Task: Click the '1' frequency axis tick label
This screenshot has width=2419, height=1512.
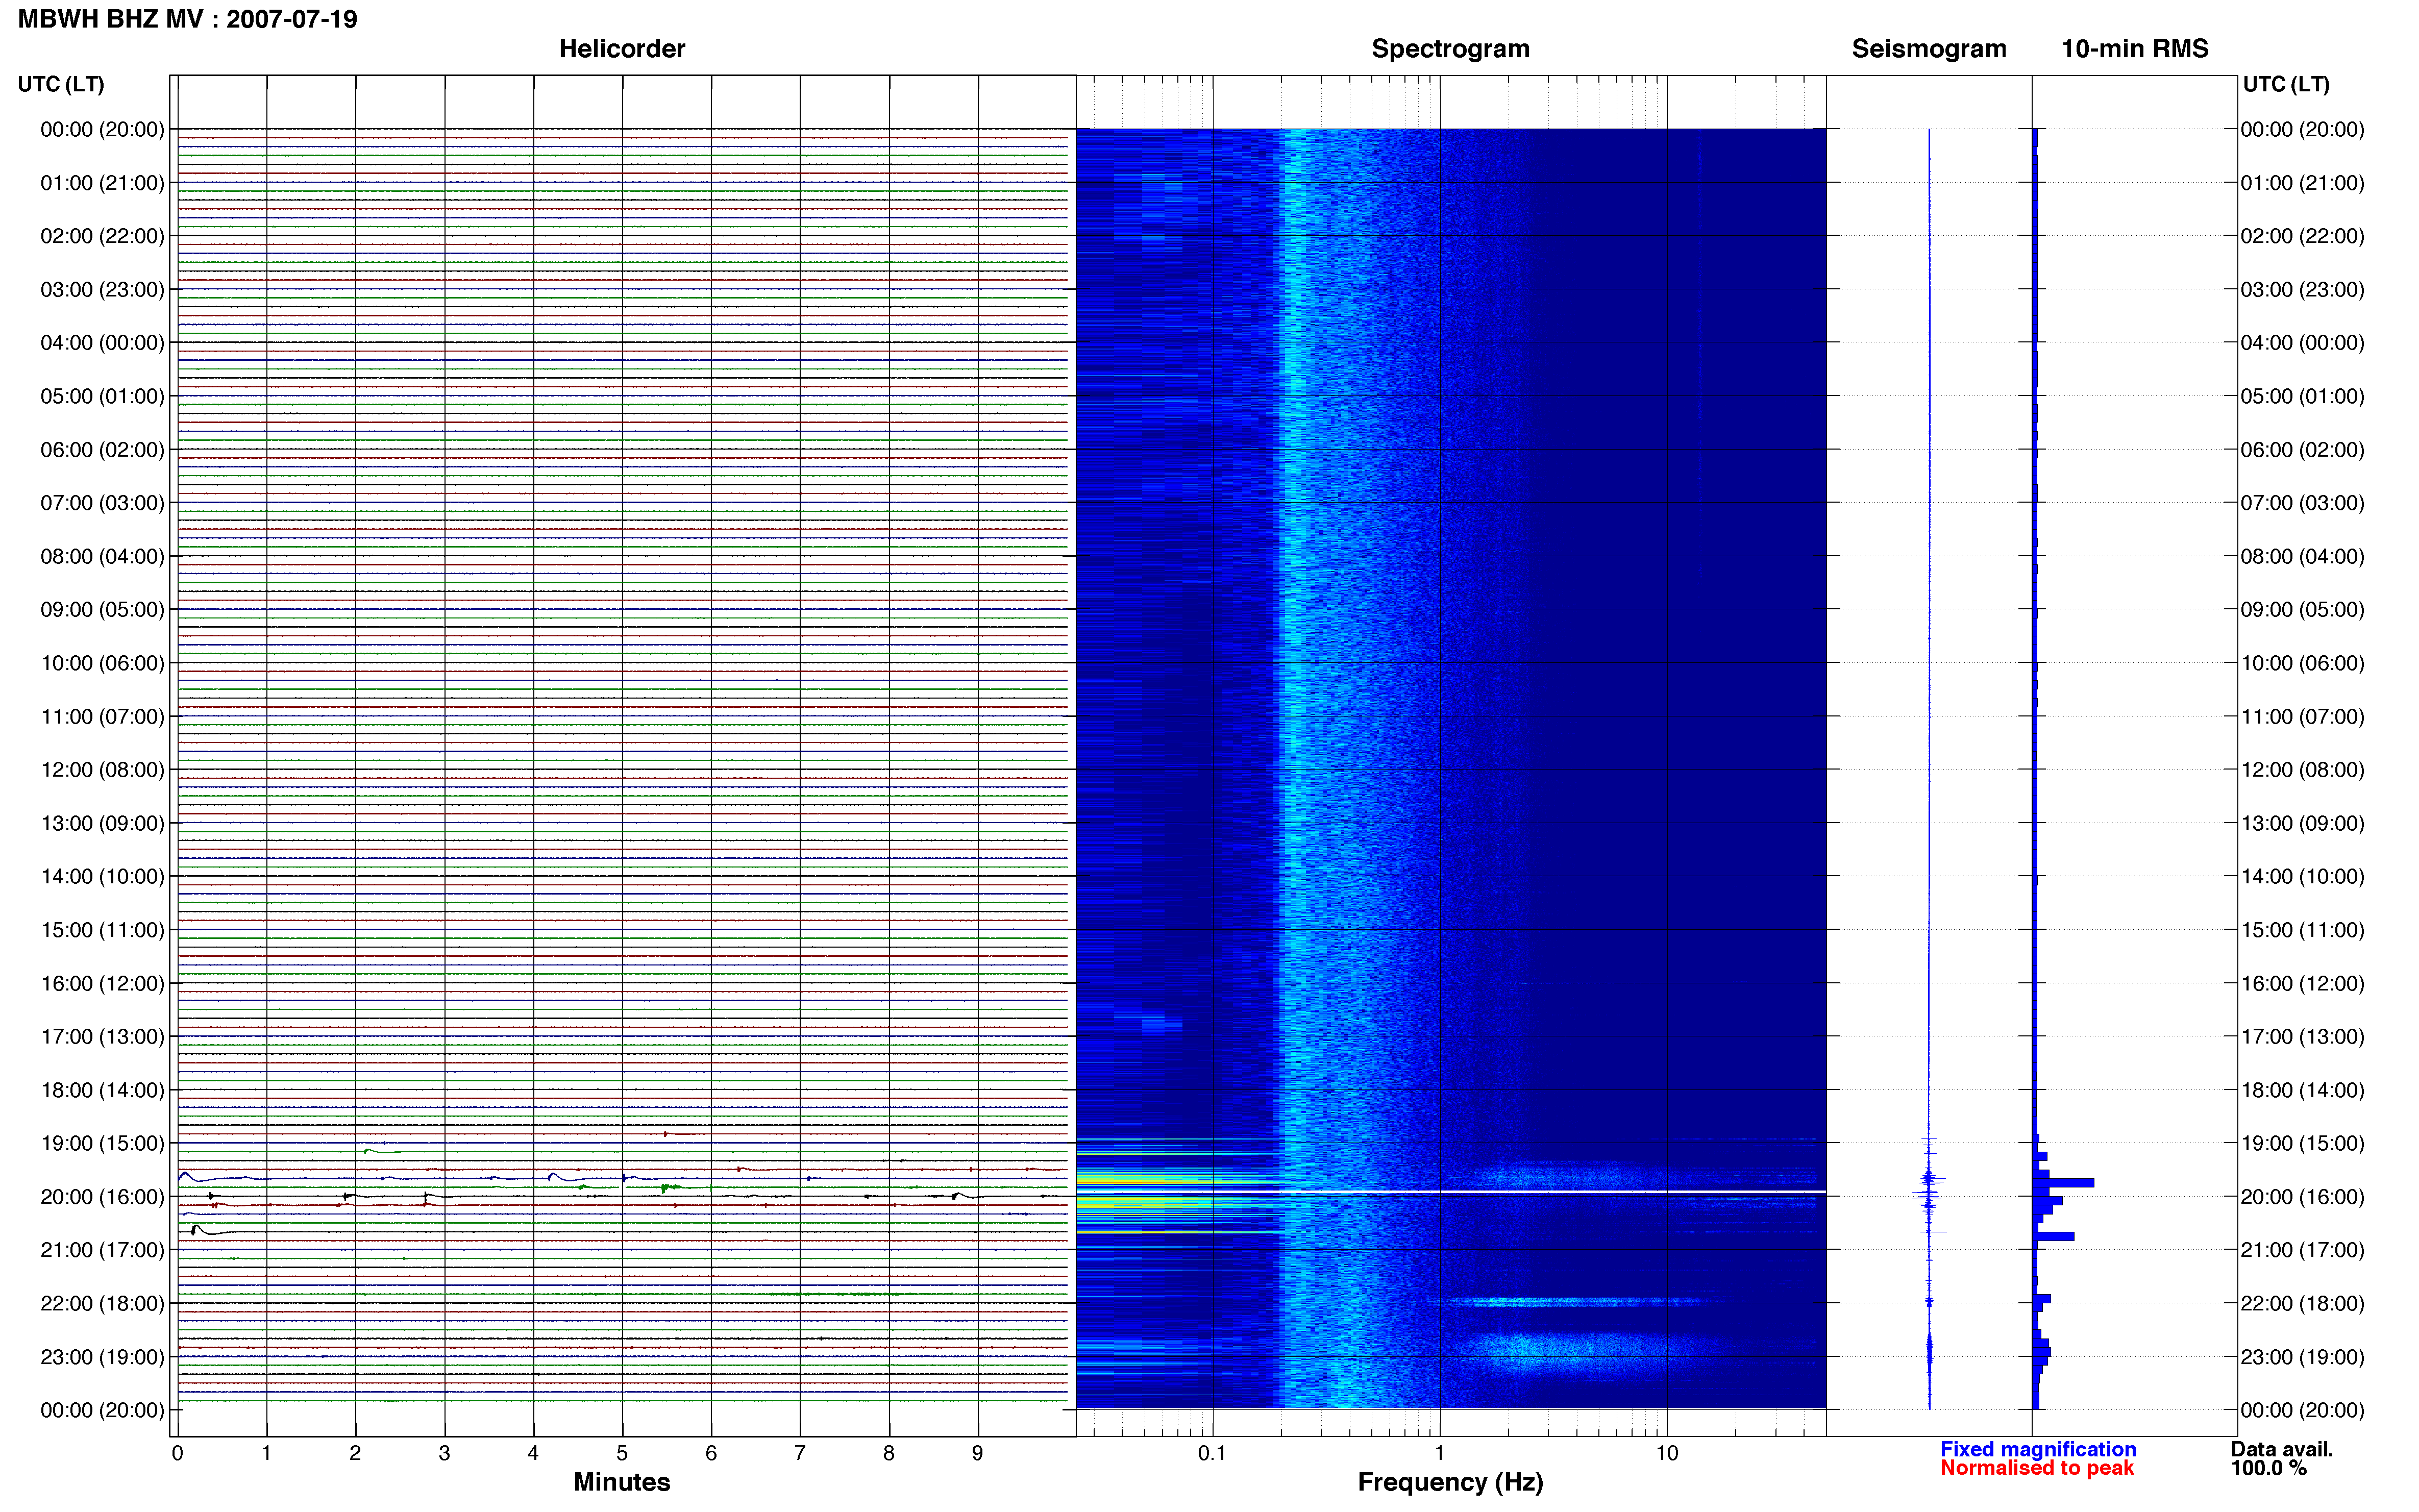Action: coord(1439,1453)
